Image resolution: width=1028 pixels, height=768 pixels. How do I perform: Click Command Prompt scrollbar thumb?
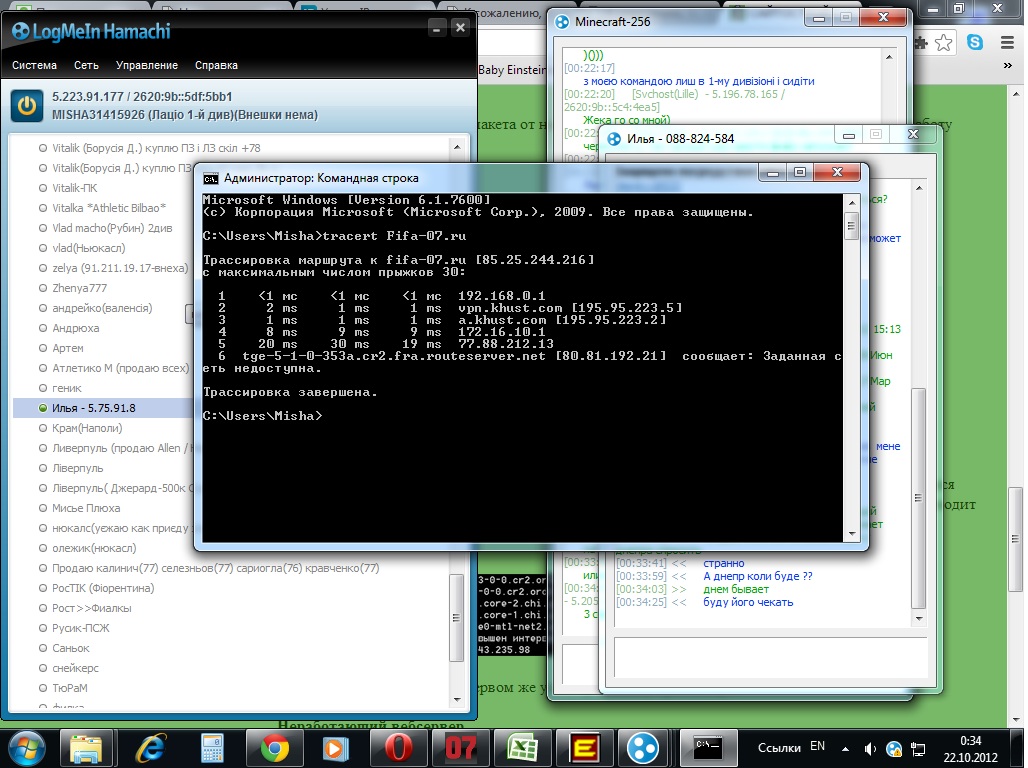(x=852, y=227)
